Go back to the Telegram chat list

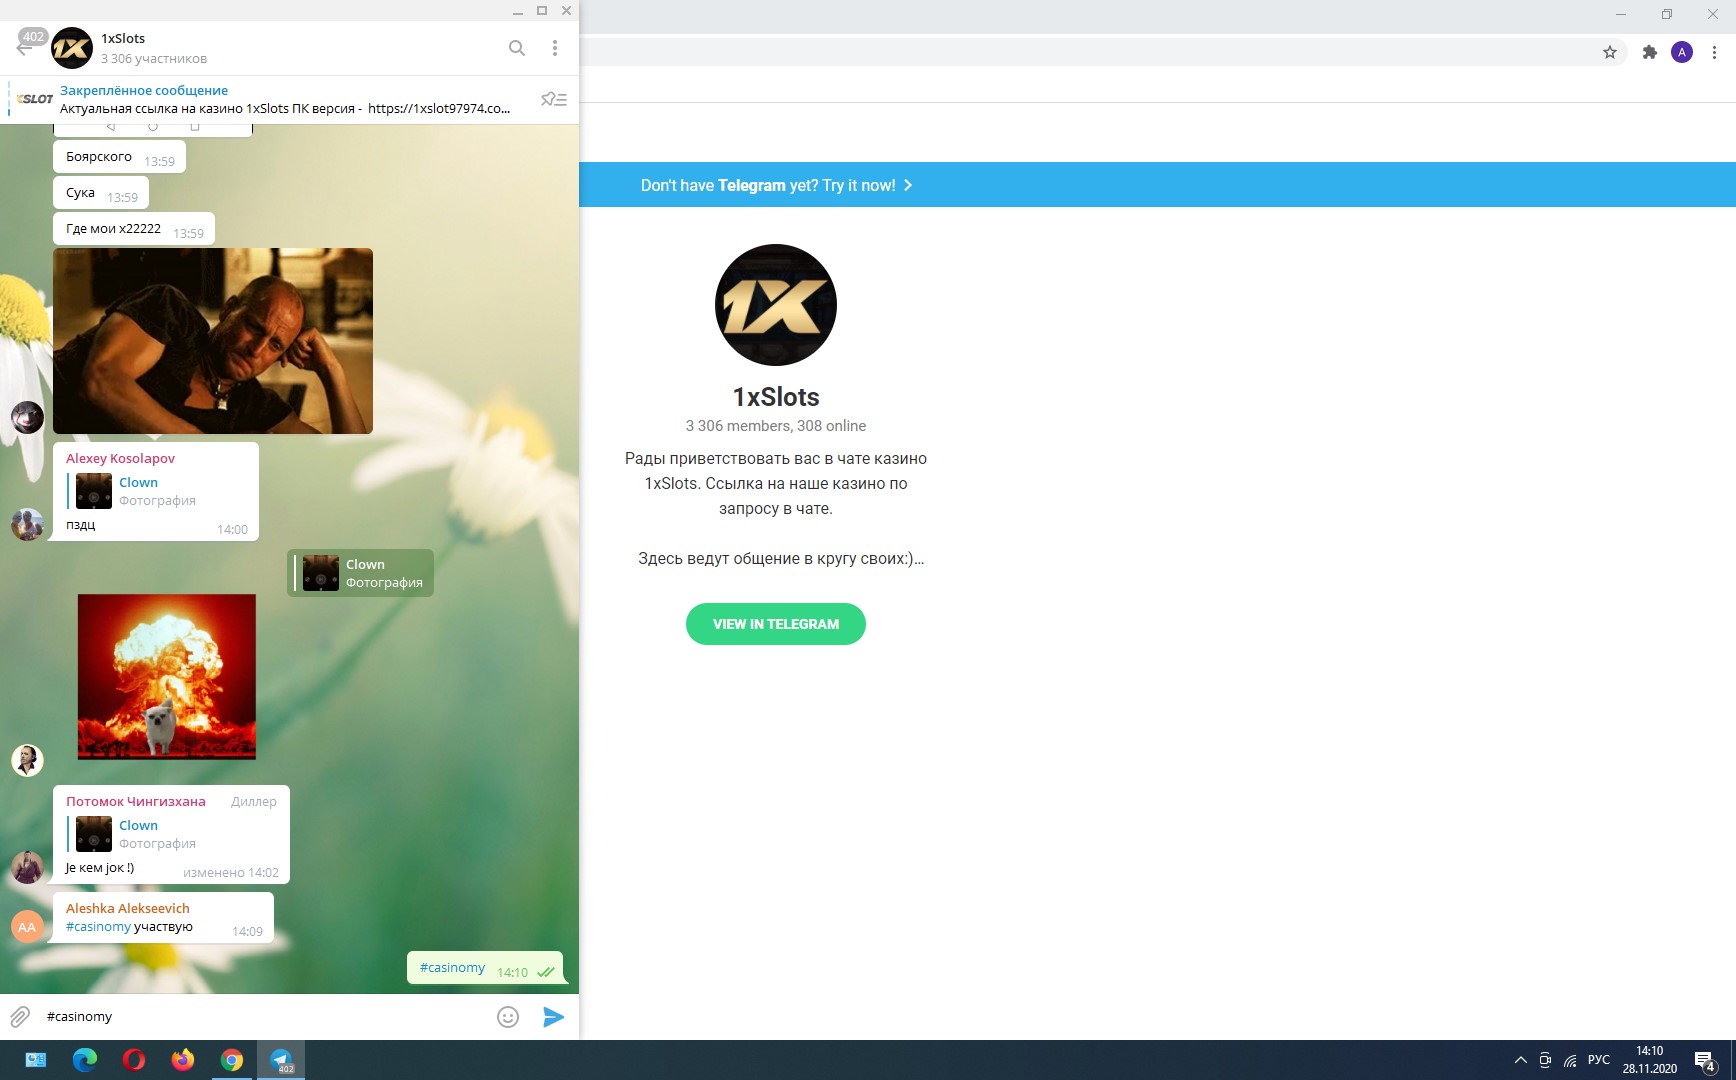(25, 47)
